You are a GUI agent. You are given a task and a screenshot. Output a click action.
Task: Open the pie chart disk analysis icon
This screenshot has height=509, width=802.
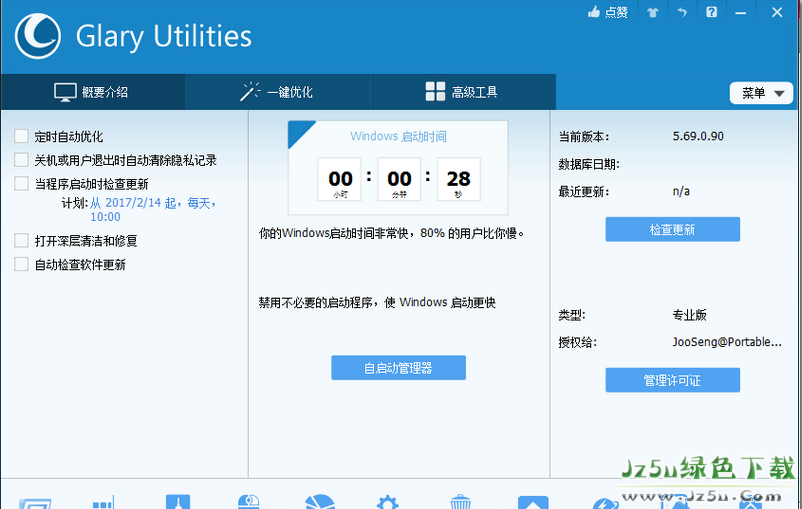point(320,502)
